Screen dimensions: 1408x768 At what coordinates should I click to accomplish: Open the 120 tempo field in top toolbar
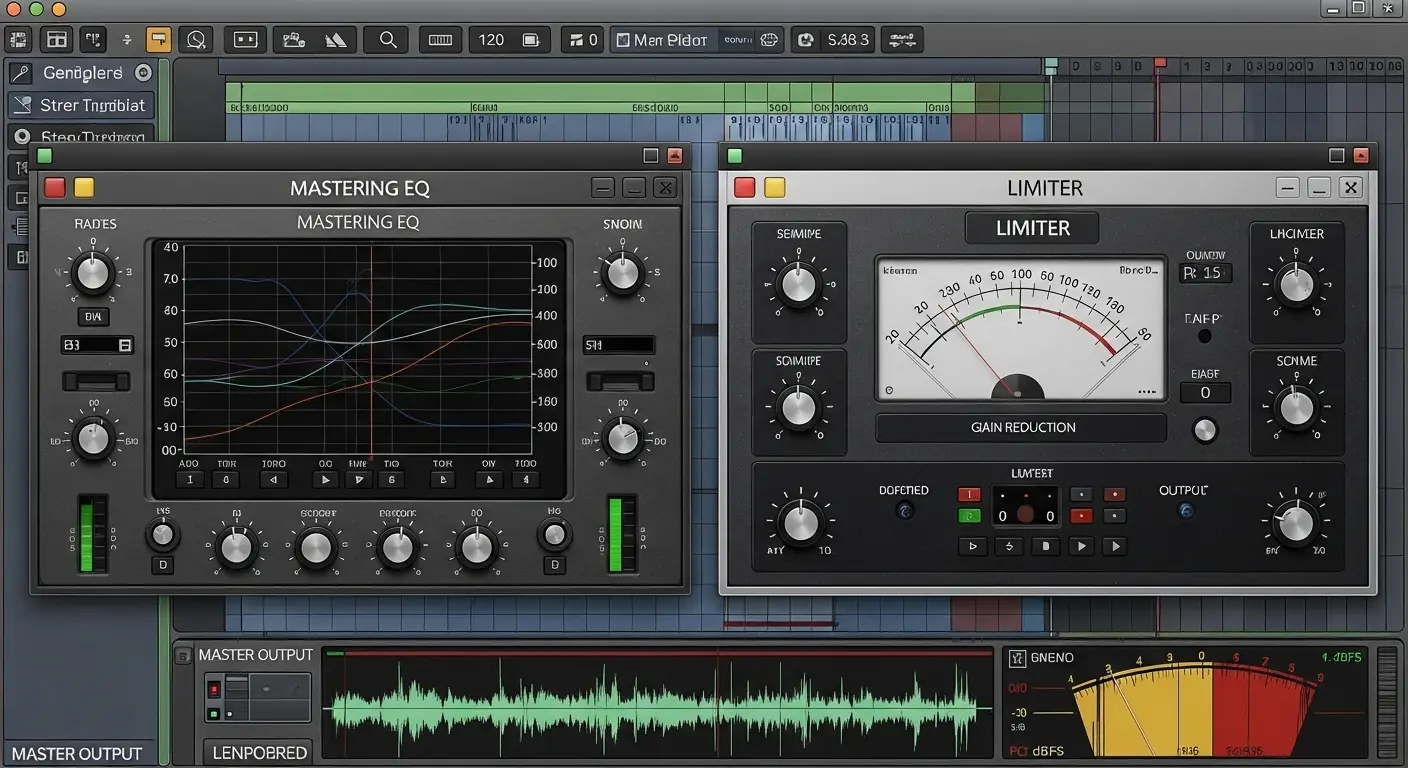[509, 40]
